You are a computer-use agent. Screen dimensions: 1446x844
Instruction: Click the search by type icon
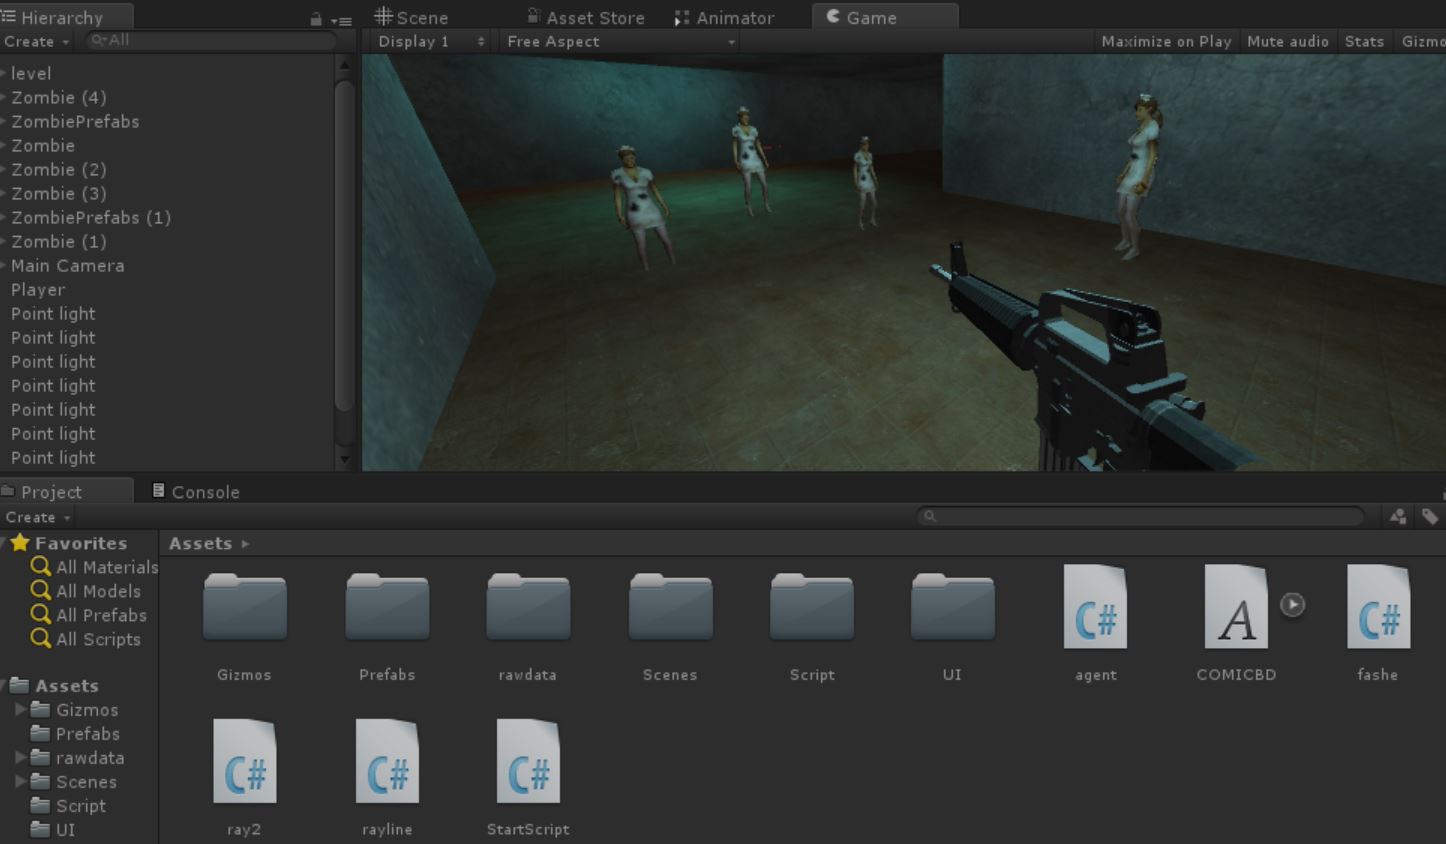click(1398, 516)
